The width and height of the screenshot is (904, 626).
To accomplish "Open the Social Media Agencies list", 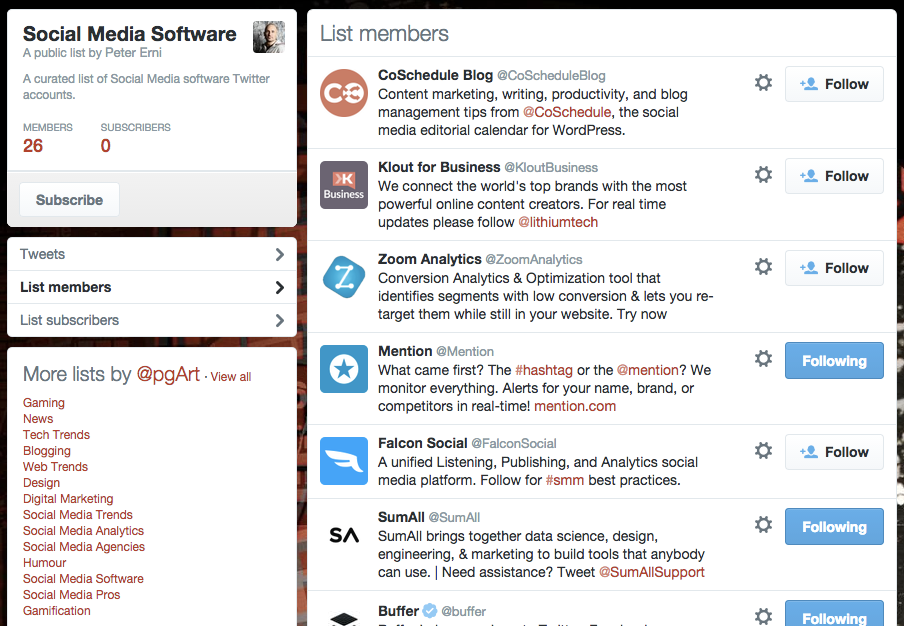I will (x=84, y=547).
